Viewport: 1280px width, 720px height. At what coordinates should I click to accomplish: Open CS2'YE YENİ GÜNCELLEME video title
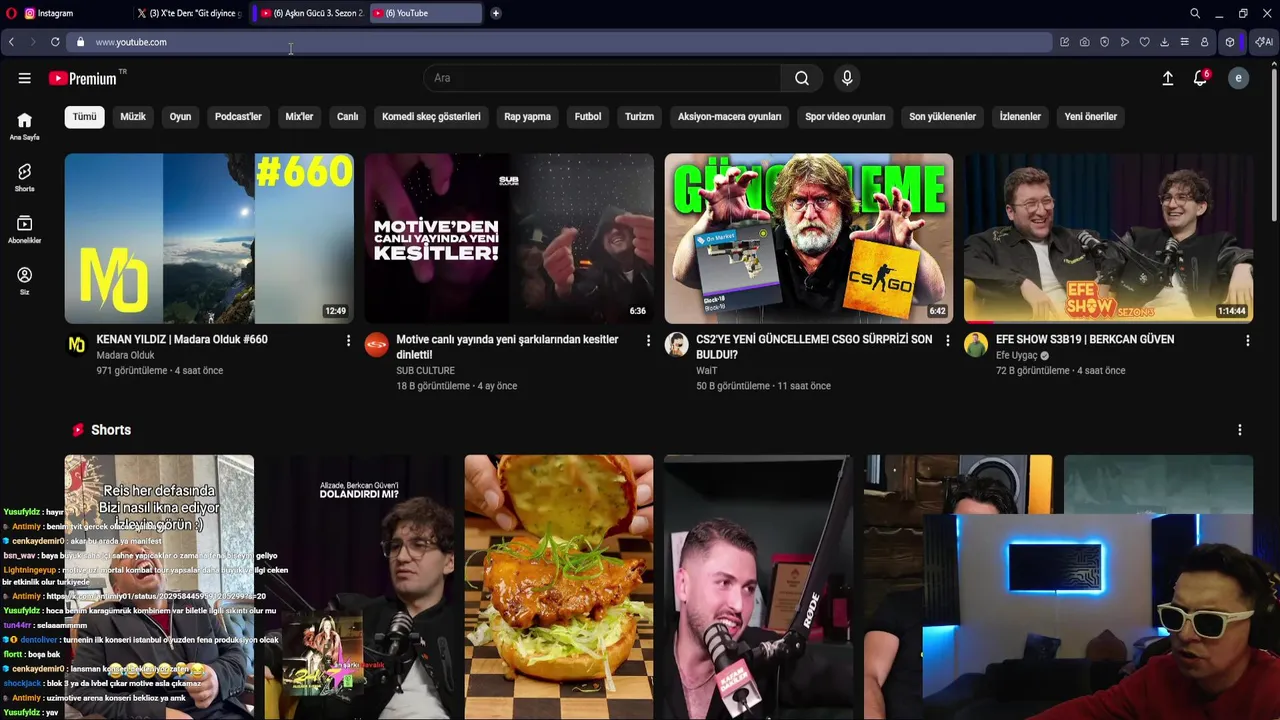tap(814, 347)
